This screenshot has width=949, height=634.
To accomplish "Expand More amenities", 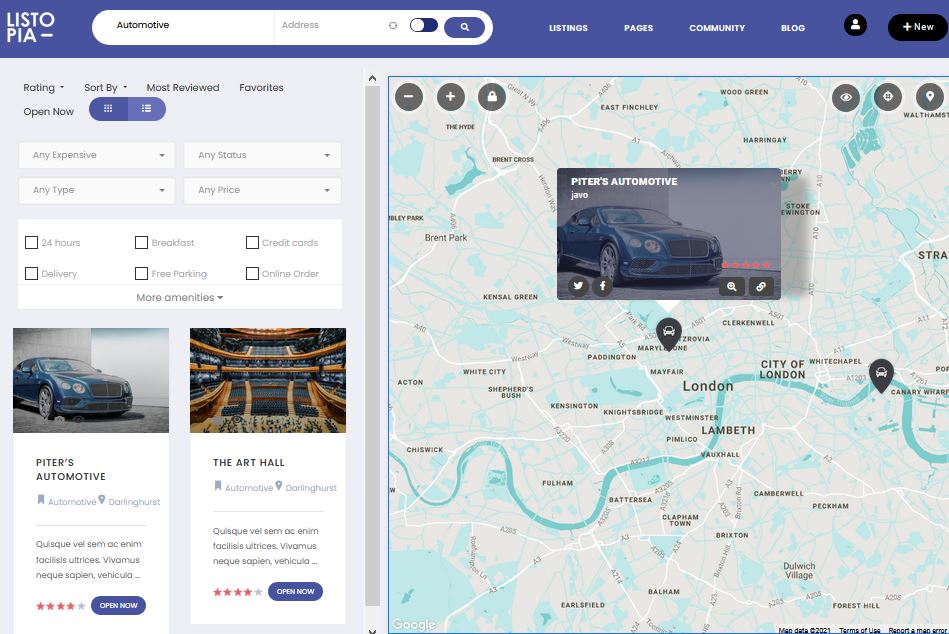I will tap(180, 298).
